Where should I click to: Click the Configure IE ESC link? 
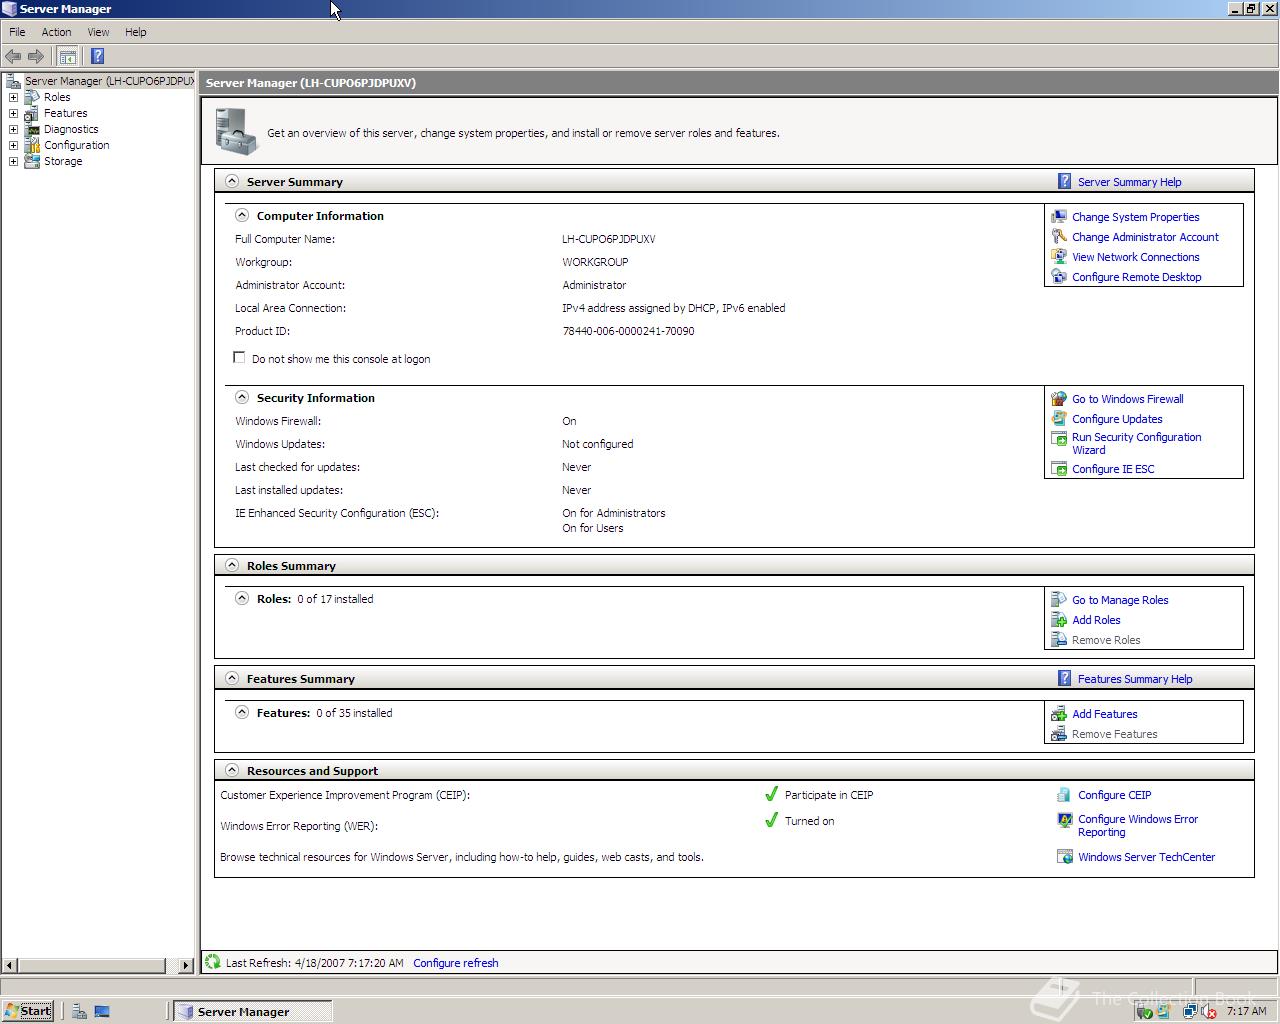pos(1113,469)
